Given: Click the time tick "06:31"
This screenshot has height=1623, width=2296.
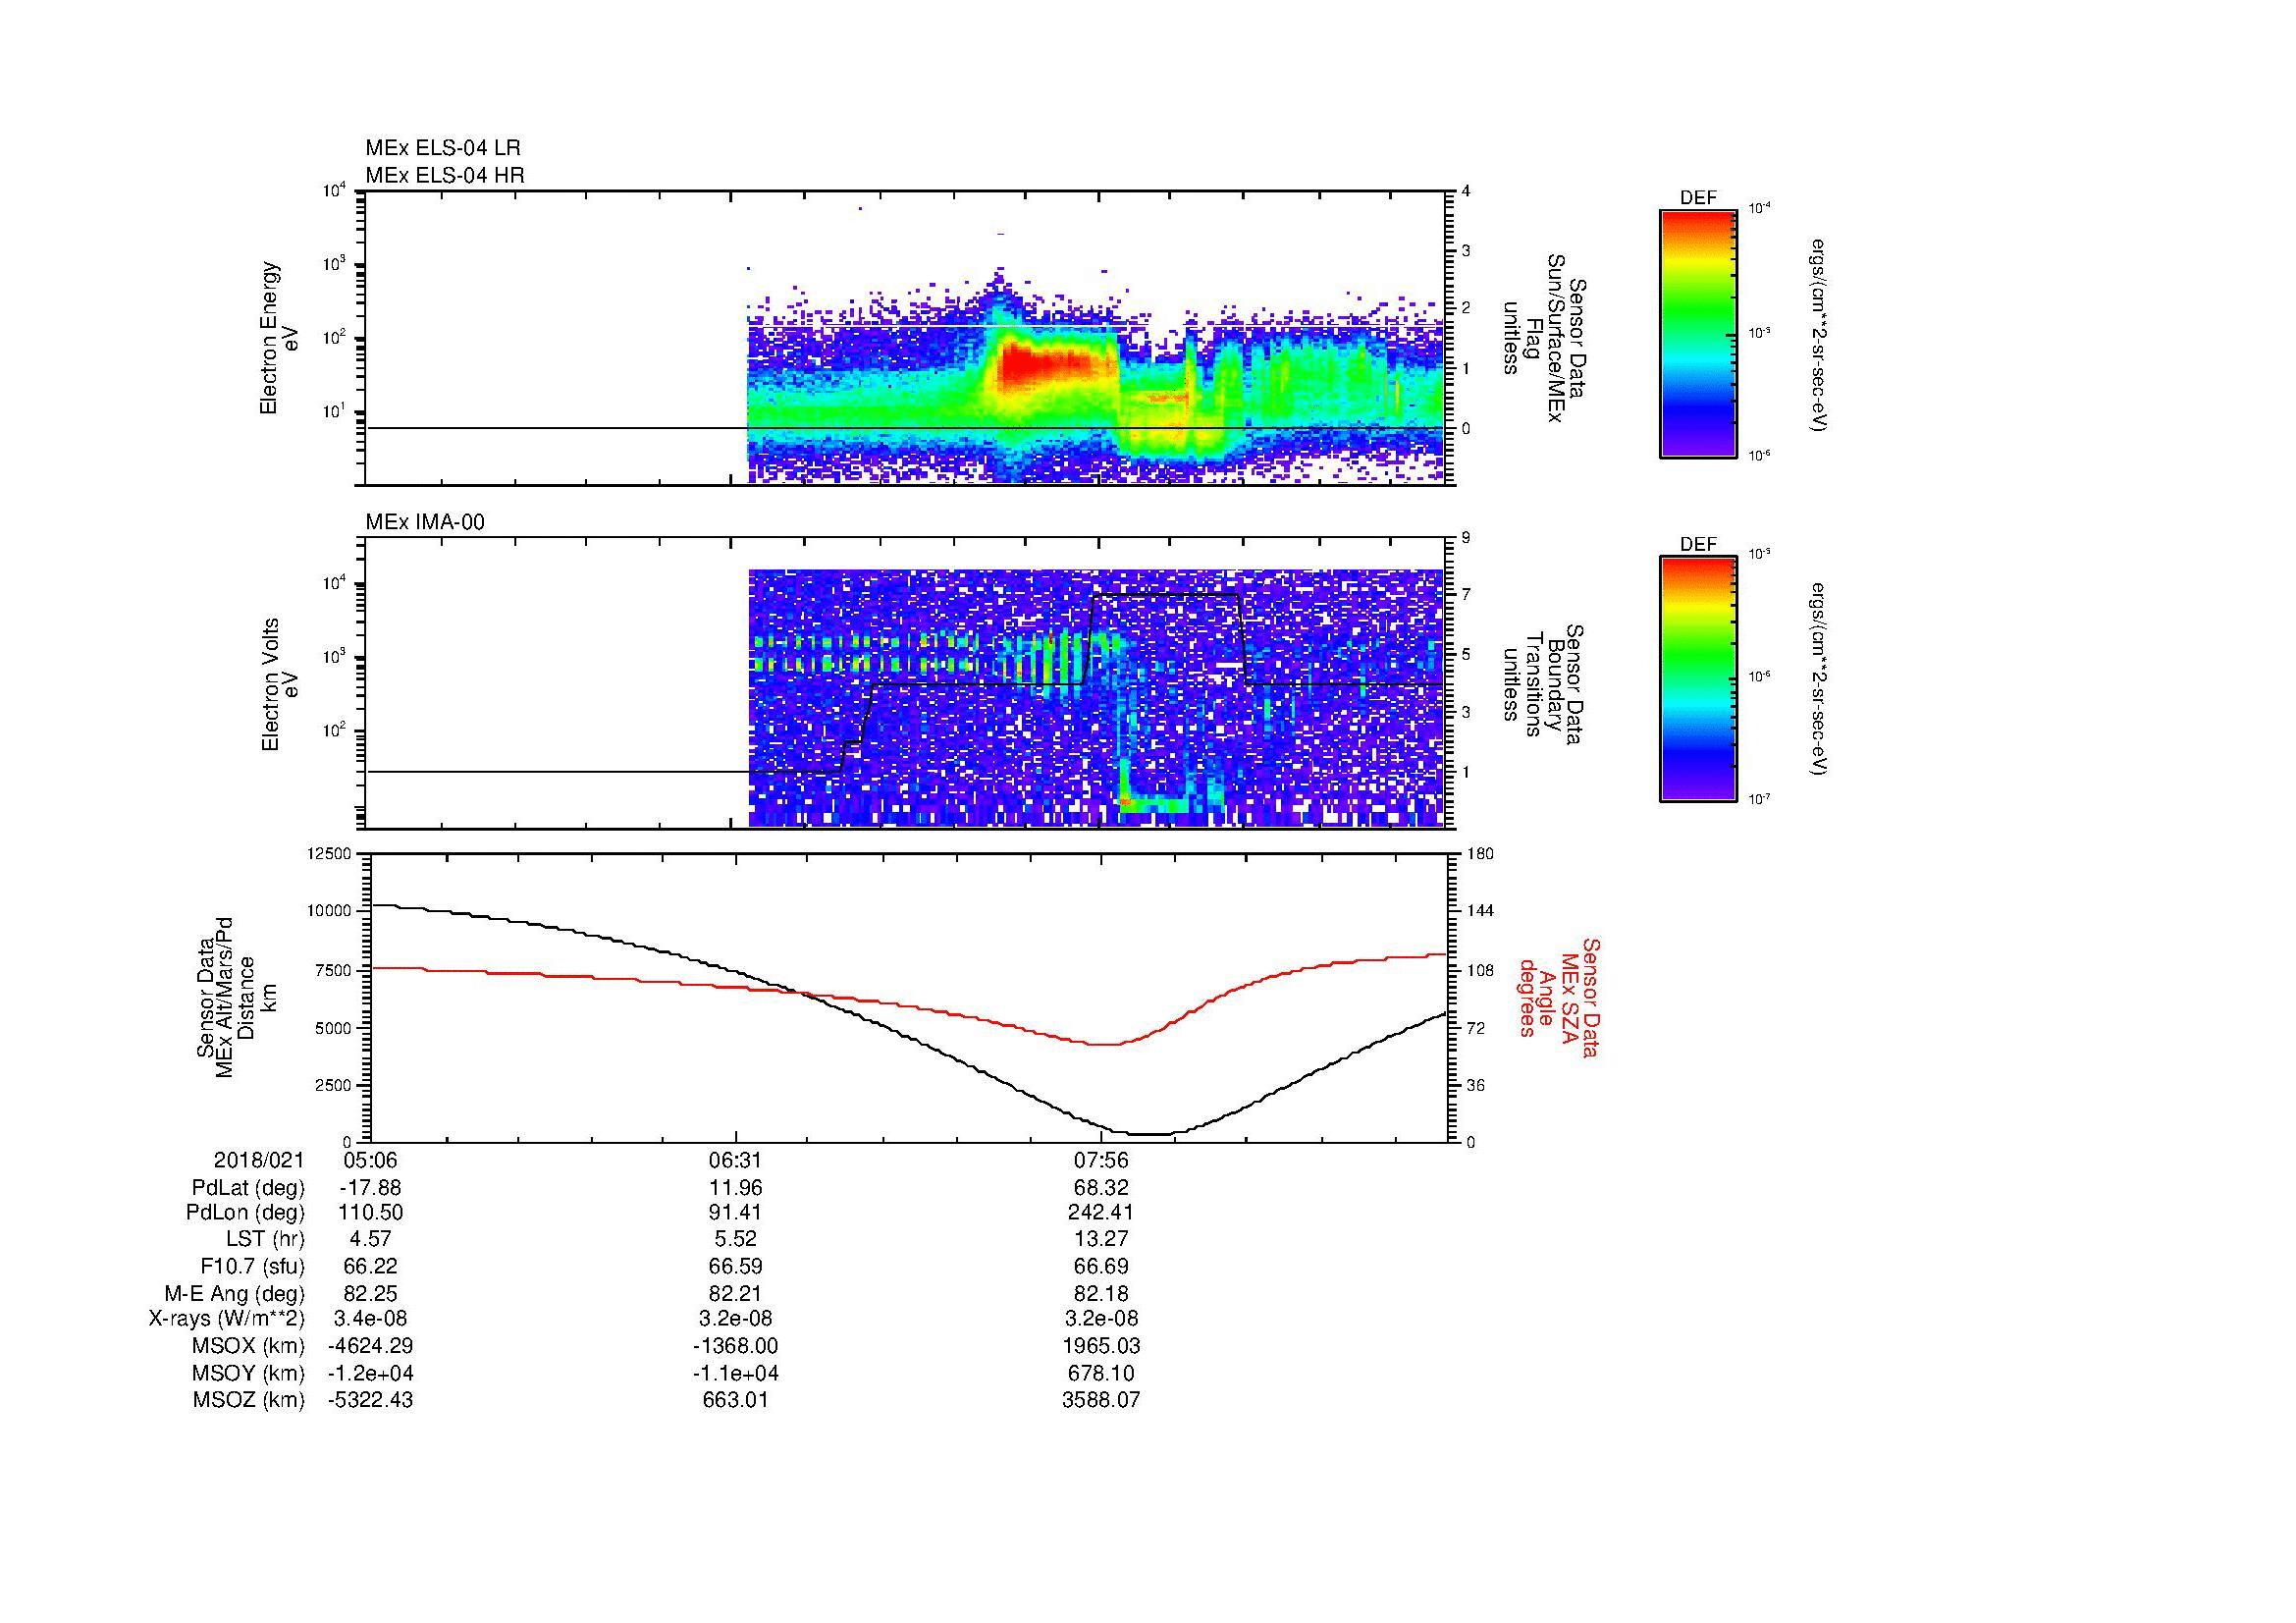Looking at the screenshot, I should coord(735,1160).
